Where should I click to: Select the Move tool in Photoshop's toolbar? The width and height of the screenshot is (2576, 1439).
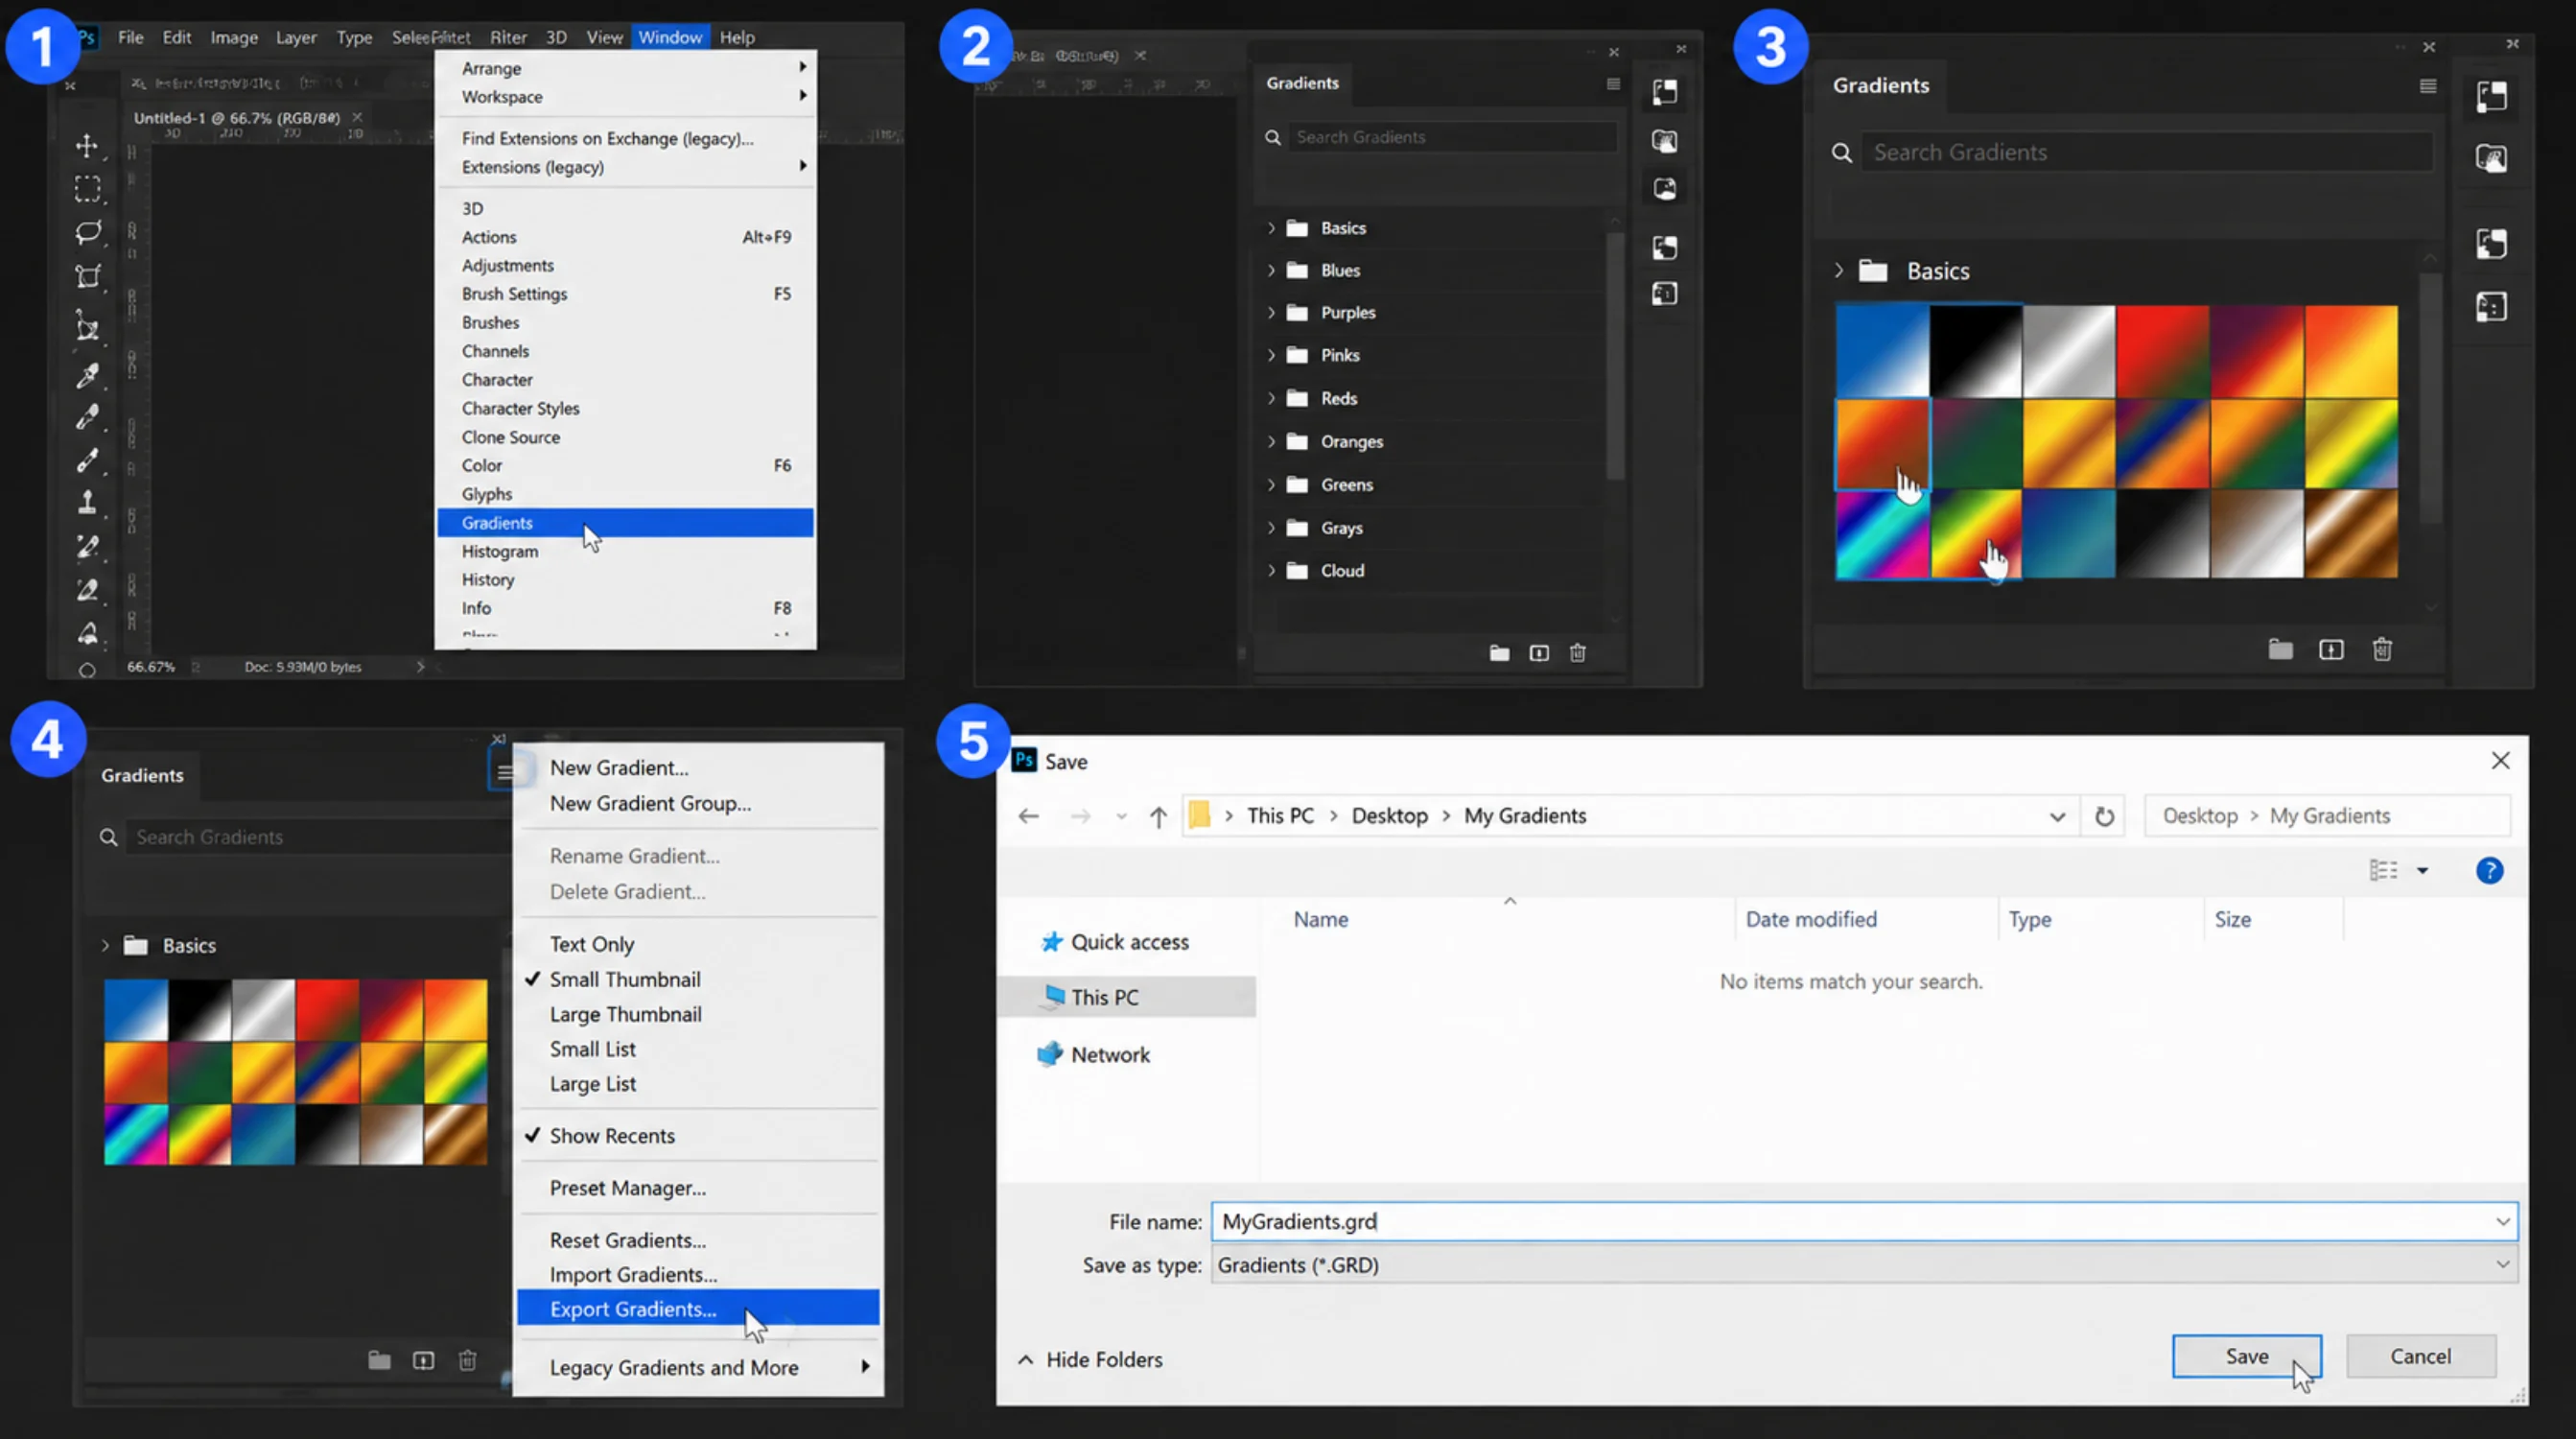click(x=87, y=146)
